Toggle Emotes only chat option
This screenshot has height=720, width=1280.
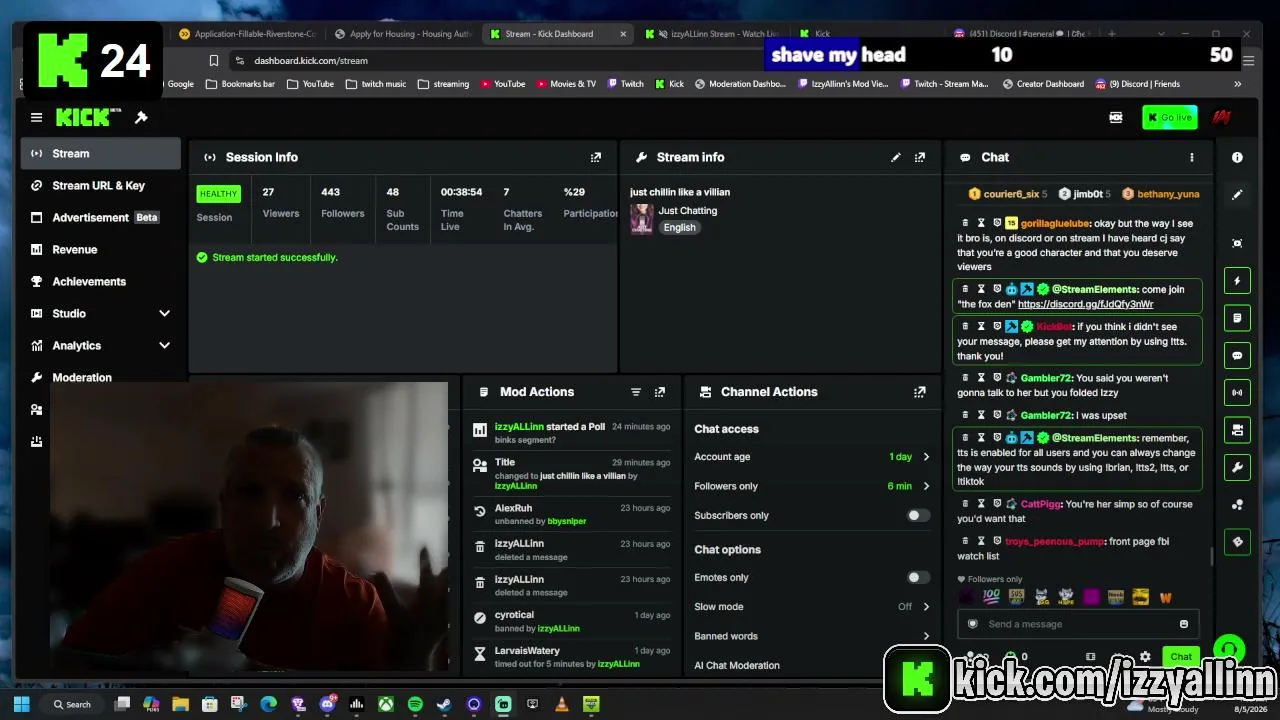pyautogui.click(x=918, y=577)
